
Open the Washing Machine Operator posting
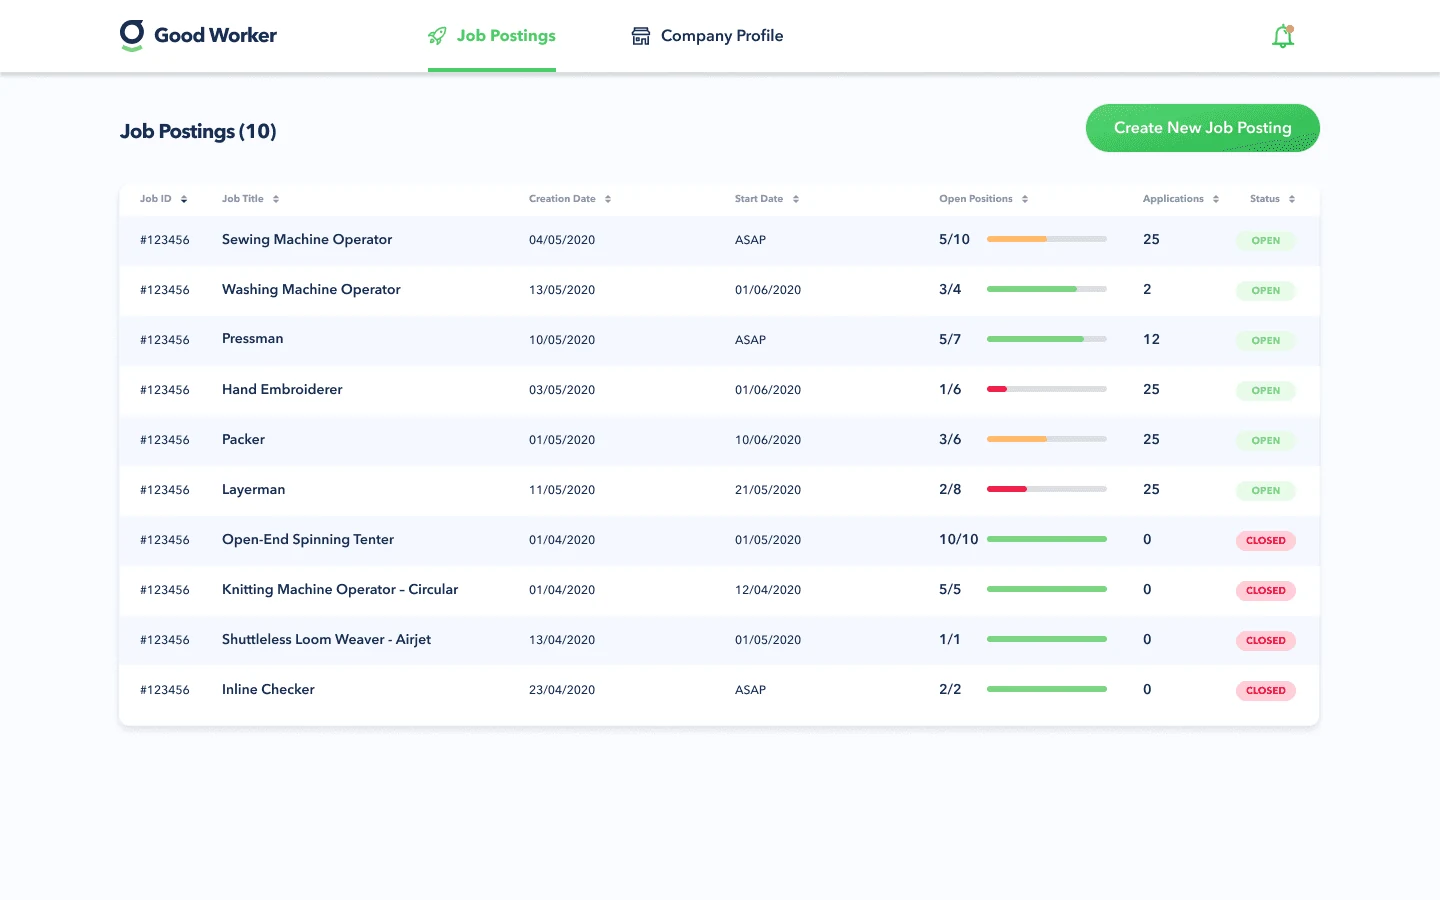click(x=311, y=289)
